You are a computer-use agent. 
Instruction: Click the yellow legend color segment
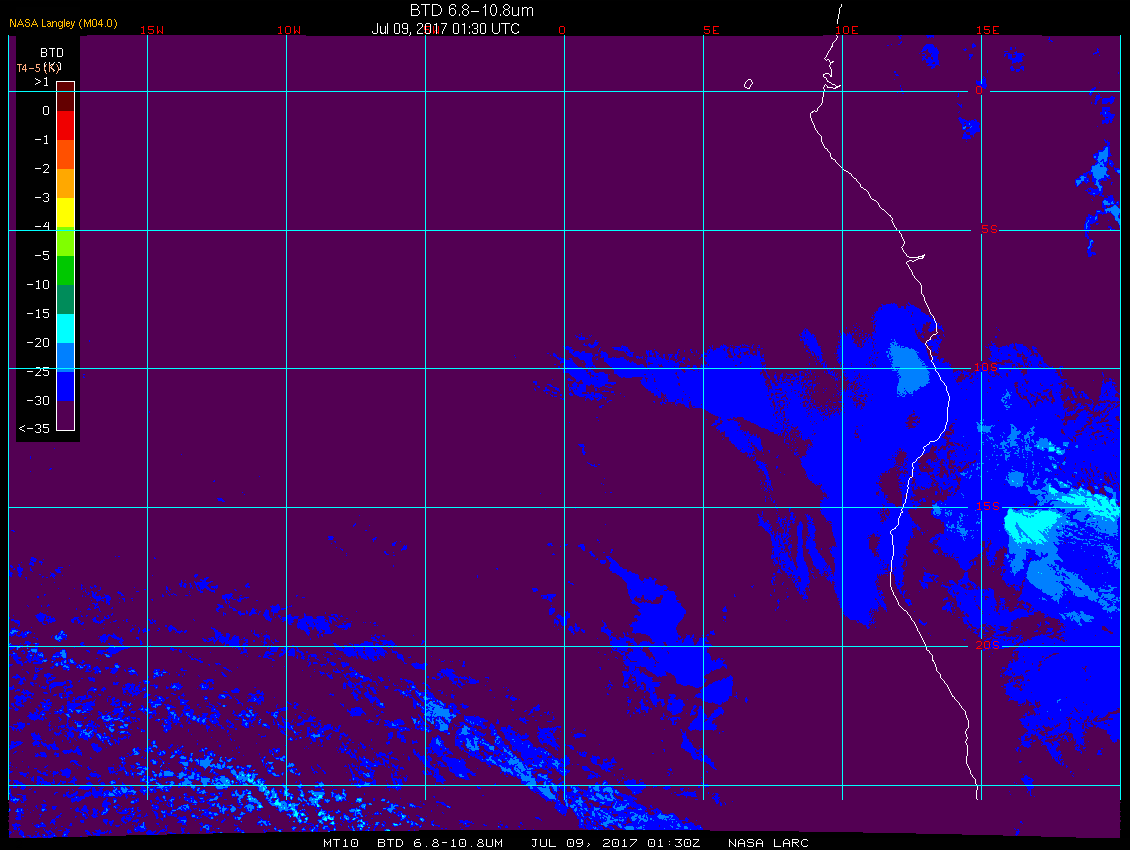[66, 213]
